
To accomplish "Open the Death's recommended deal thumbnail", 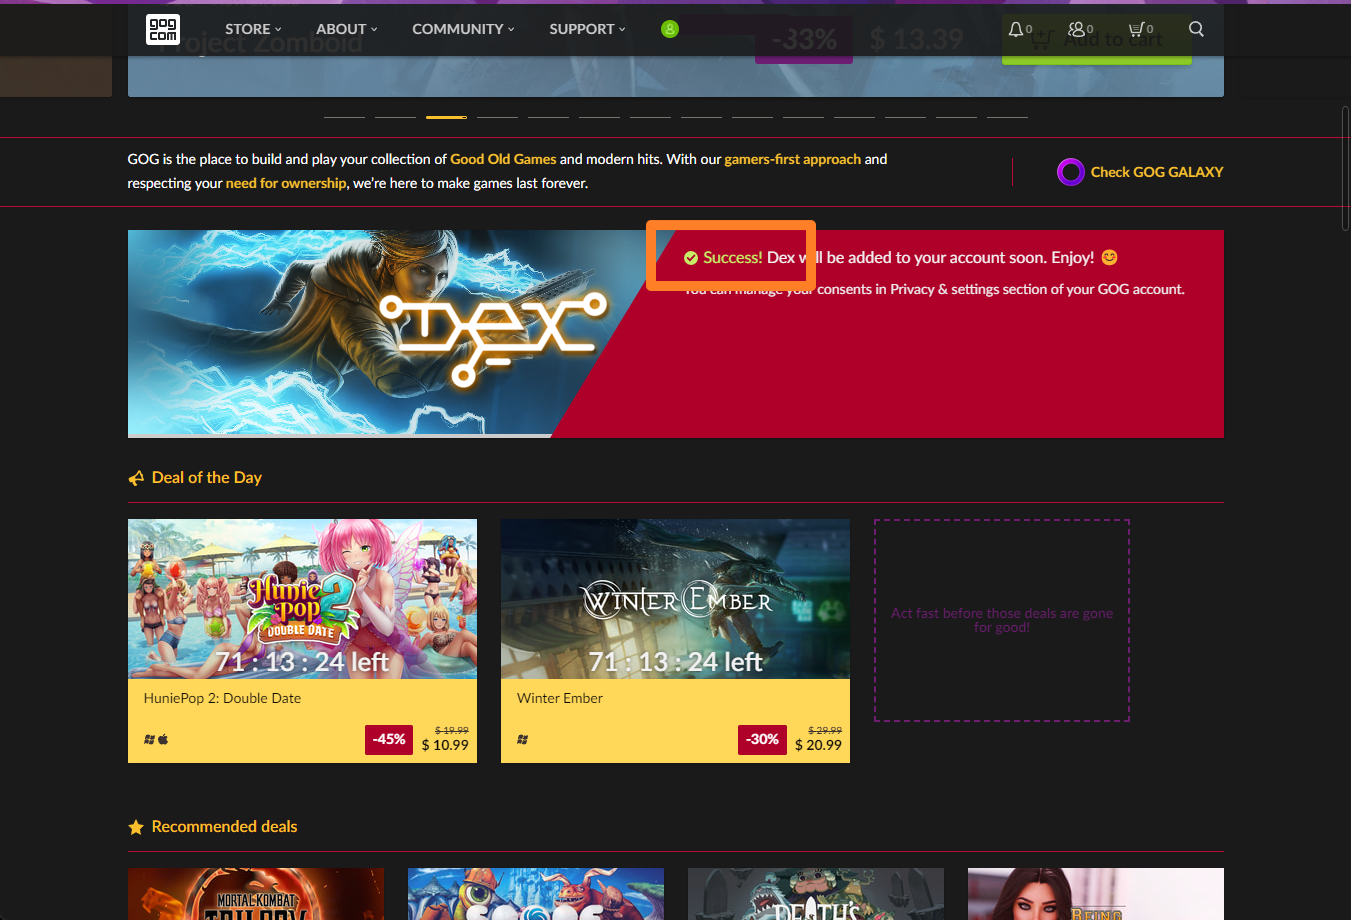I will [816, 894].
